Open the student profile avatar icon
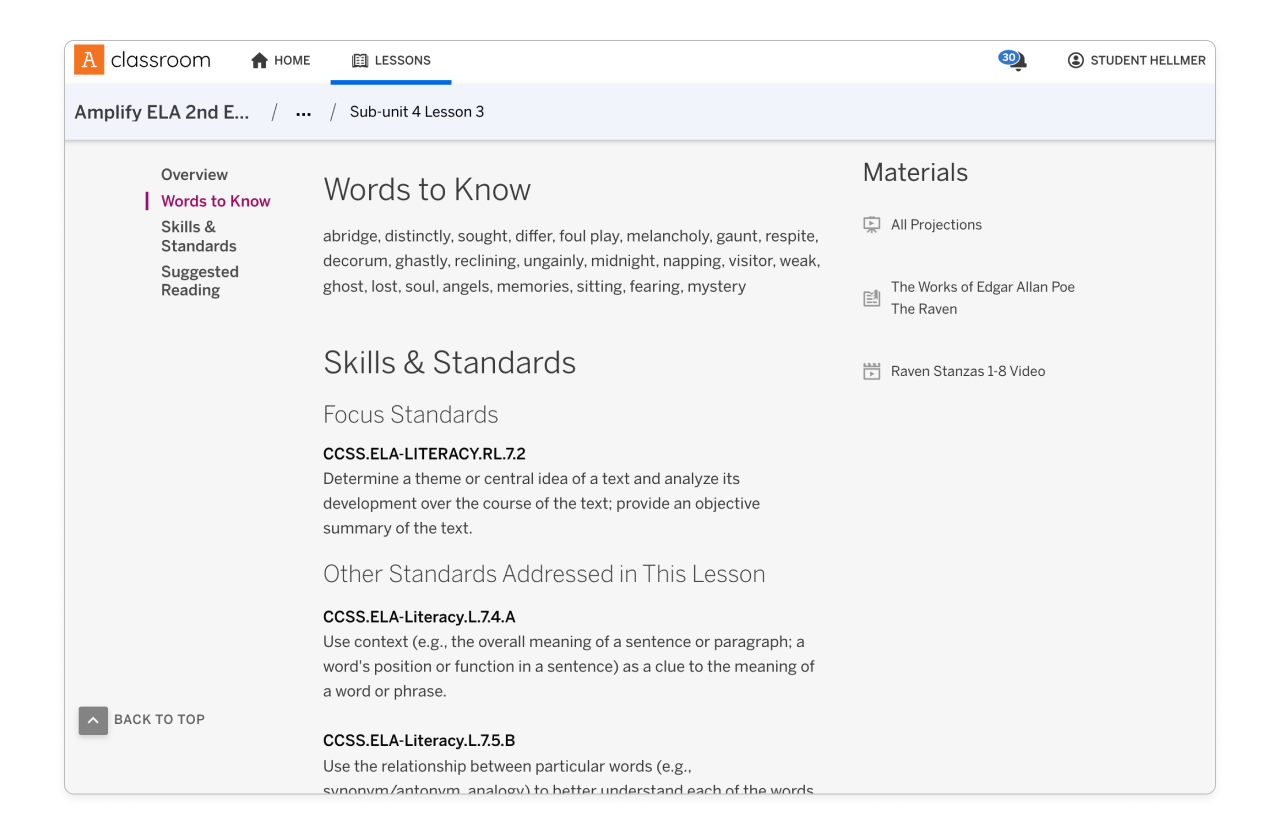The width and height of the screenshot is (1280, 836). click(x=1075, y=60)
